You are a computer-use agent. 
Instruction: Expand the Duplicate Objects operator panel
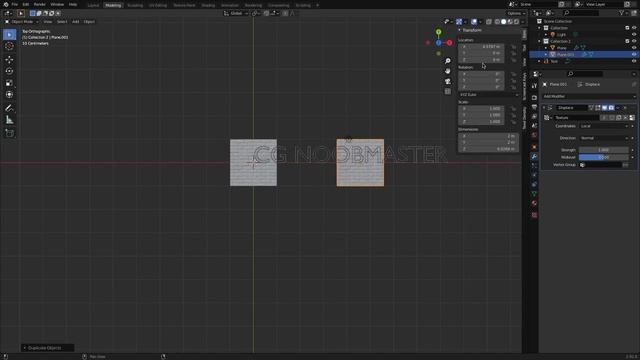[47, 348]
